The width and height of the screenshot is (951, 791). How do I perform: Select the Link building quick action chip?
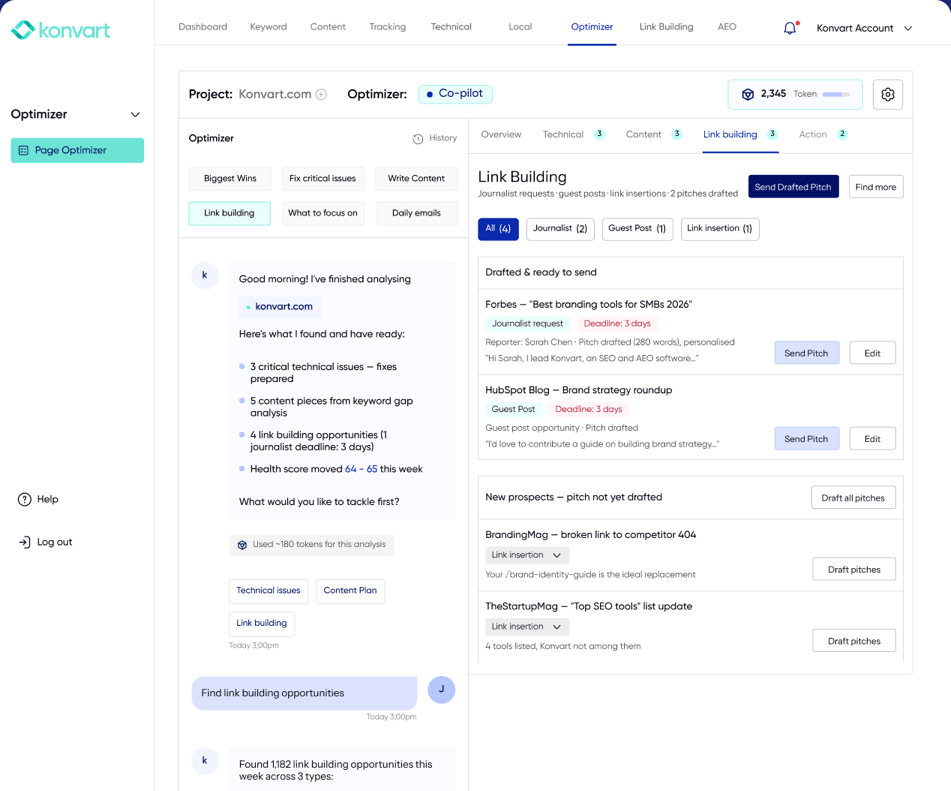[x=229, y=213]
